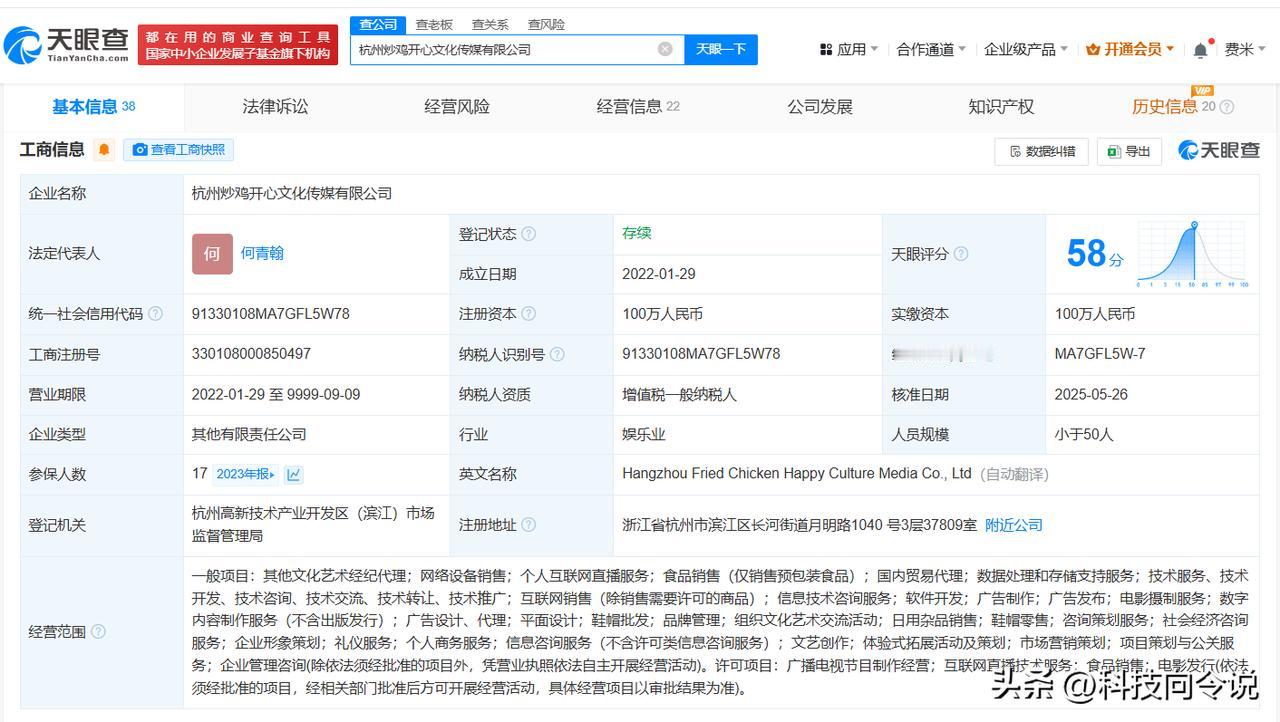Click the 数据纠错 button
This screenshot has width=1280, height=722.
tap(1041, 151)
